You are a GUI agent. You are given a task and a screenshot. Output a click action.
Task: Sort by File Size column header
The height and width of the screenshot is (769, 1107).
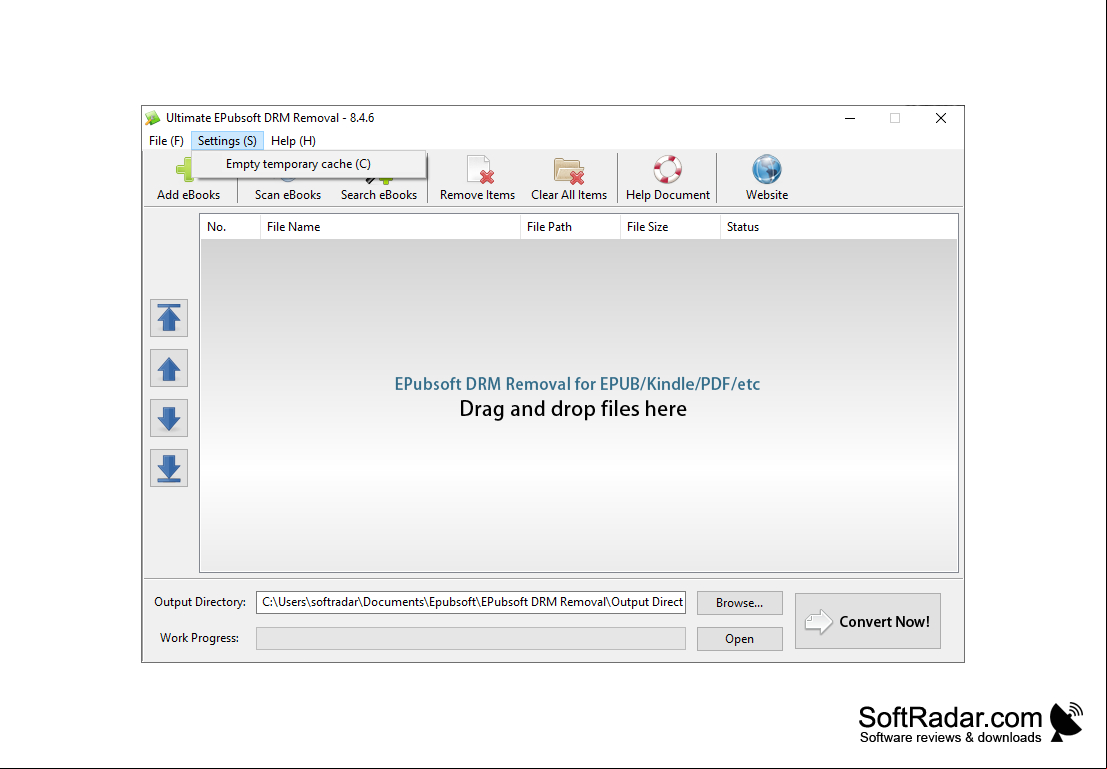tap(670, 227)
